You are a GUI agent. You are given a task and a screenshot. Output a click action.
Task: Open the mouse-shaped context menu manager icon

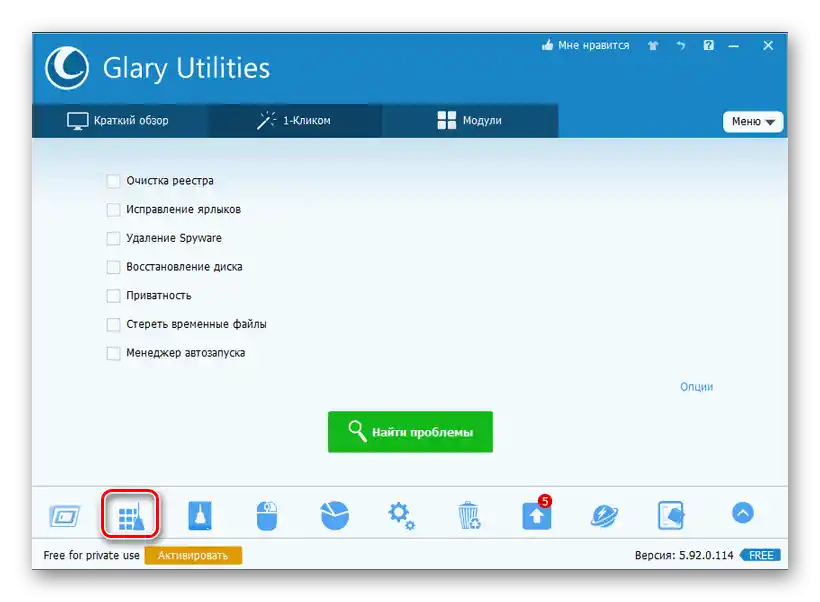coord(267,516)
